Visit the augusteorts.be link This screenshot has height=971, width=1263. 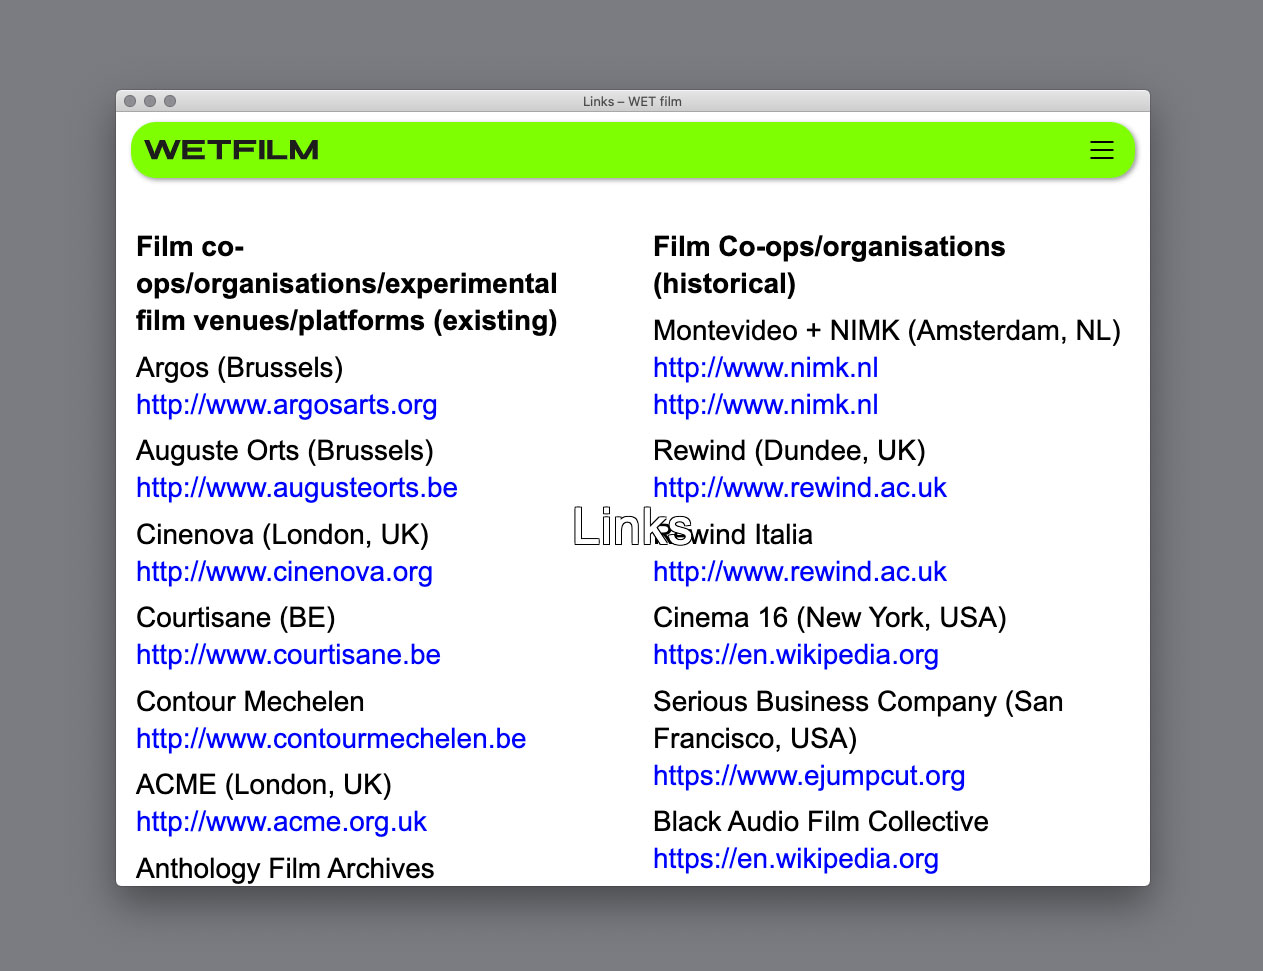coord(297,488)
